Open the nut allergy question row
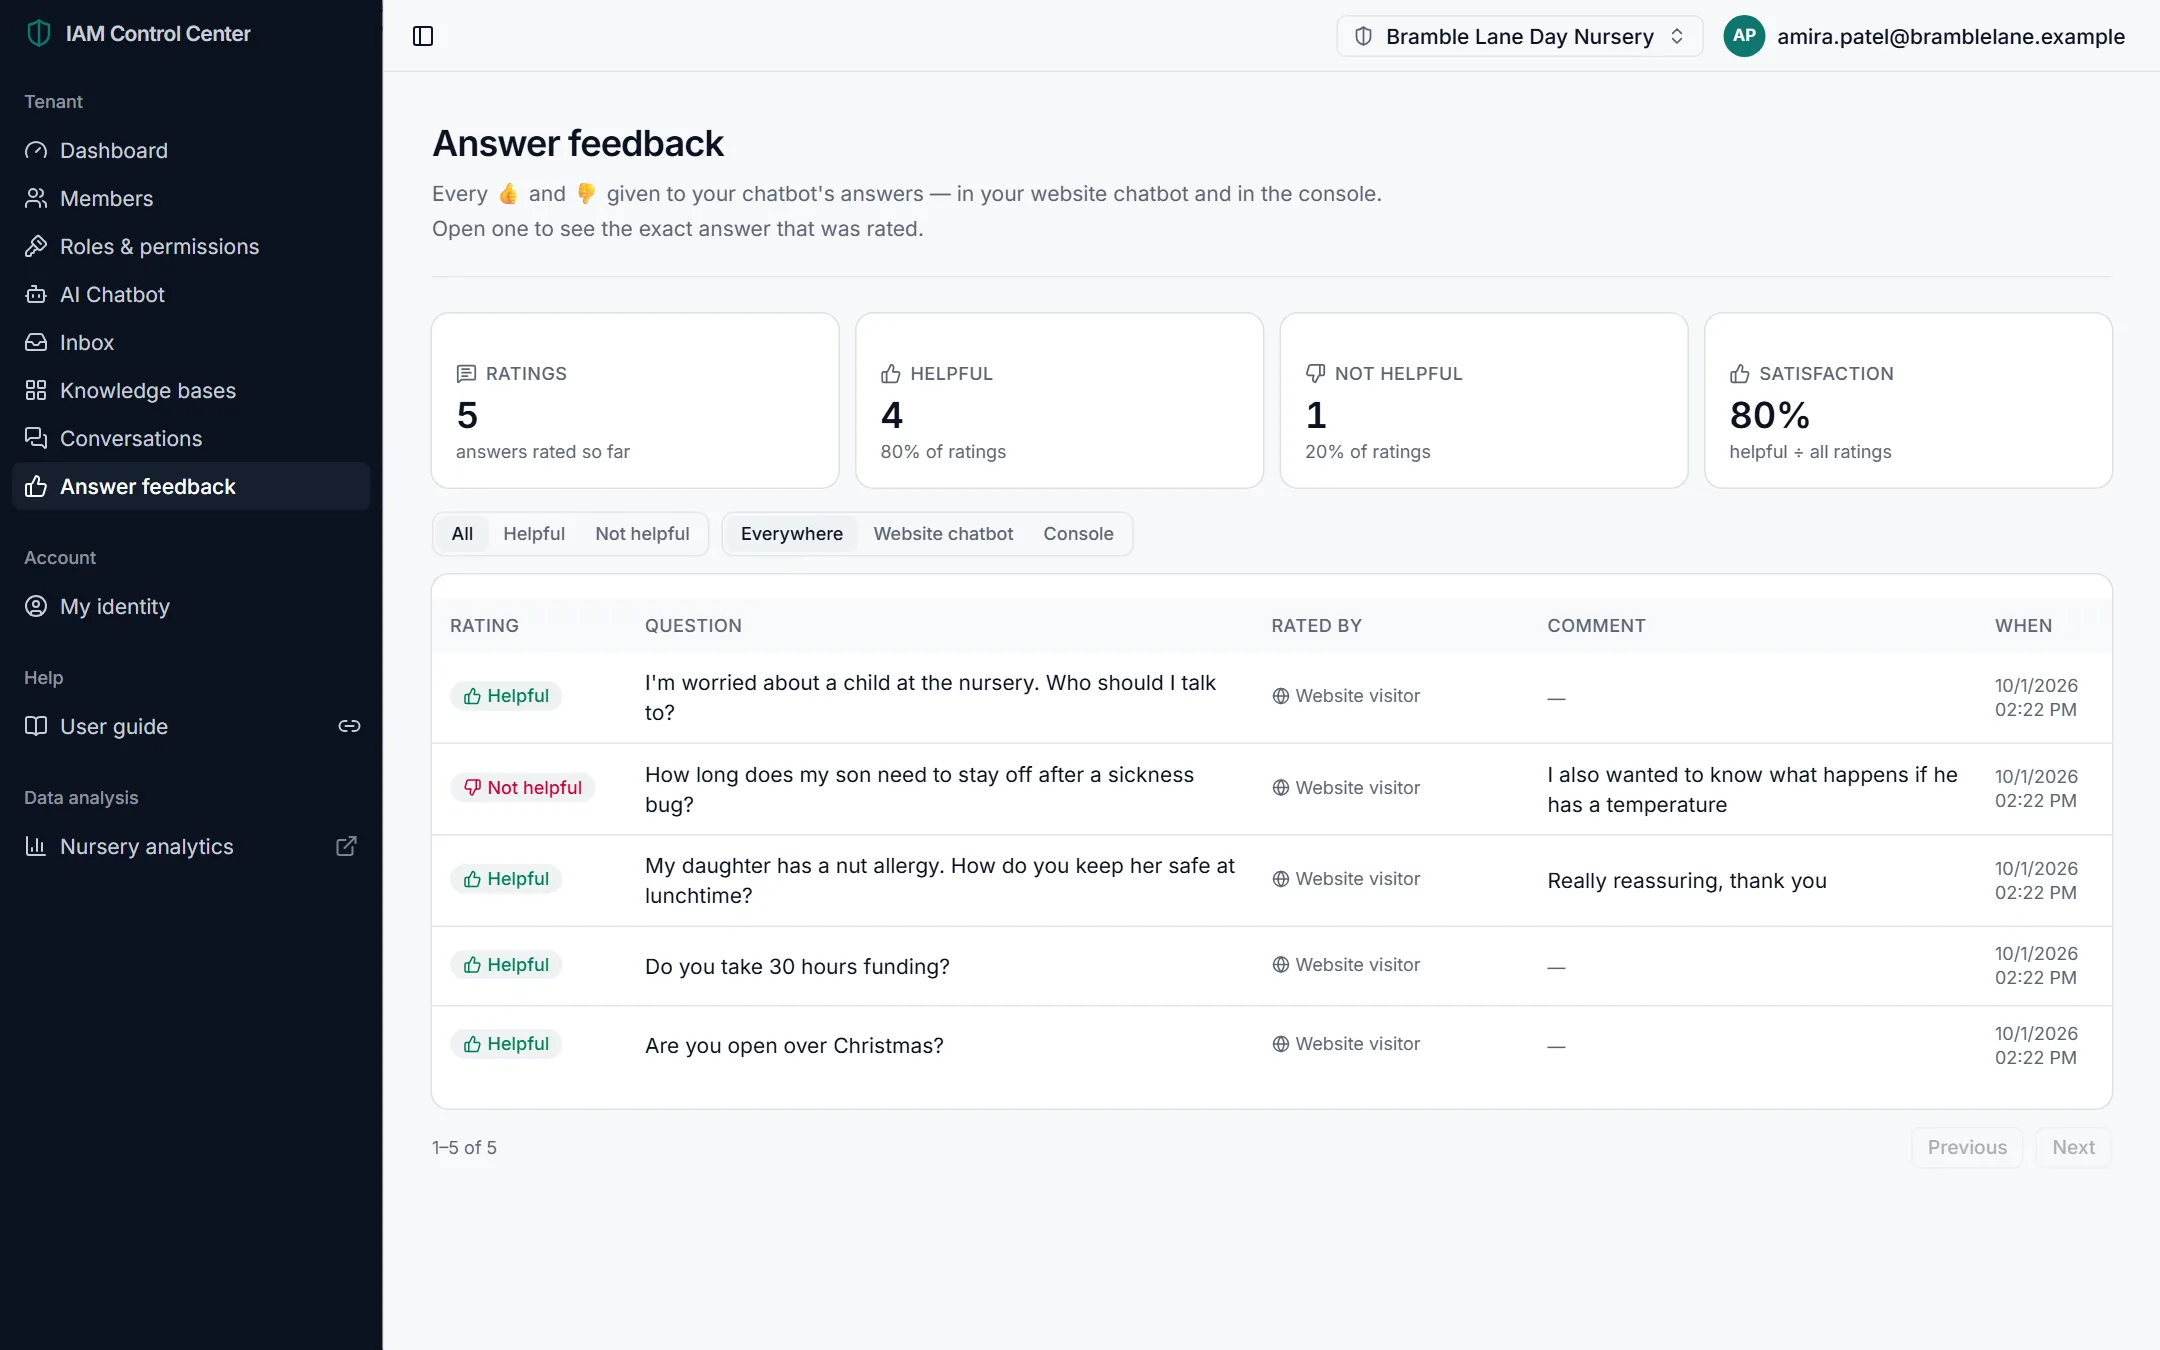Viewport: 2160px width, 1350px height. 1271,880
